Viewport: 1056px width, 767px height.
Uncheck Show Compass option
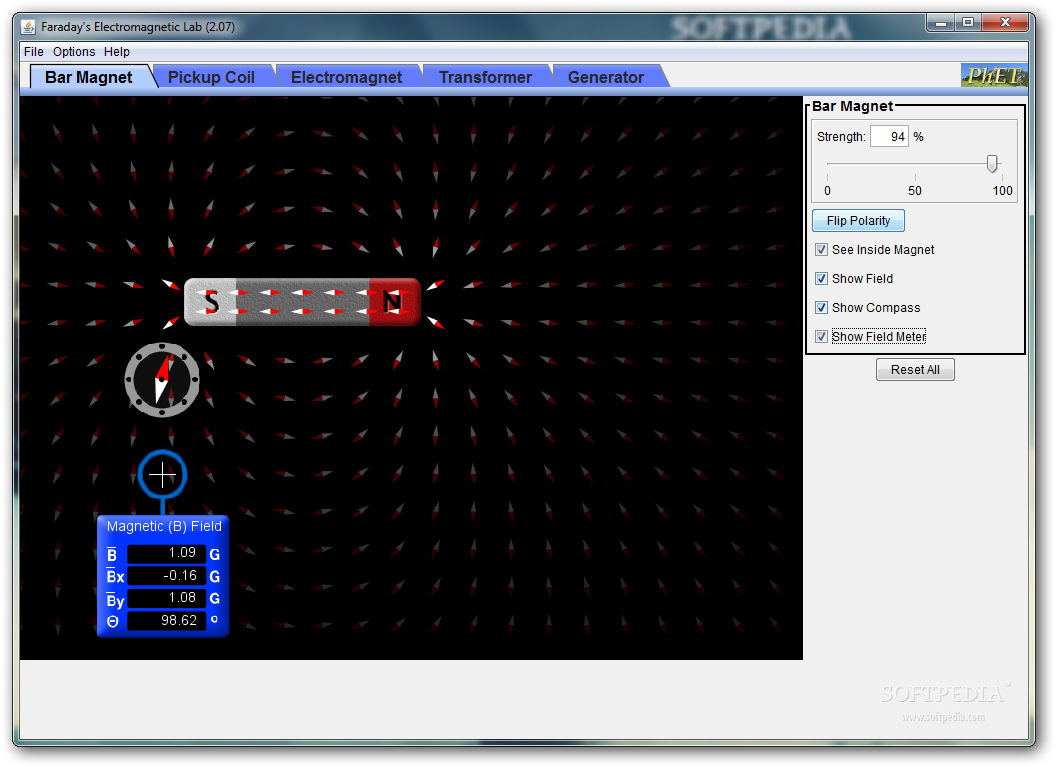coord(821,308)
